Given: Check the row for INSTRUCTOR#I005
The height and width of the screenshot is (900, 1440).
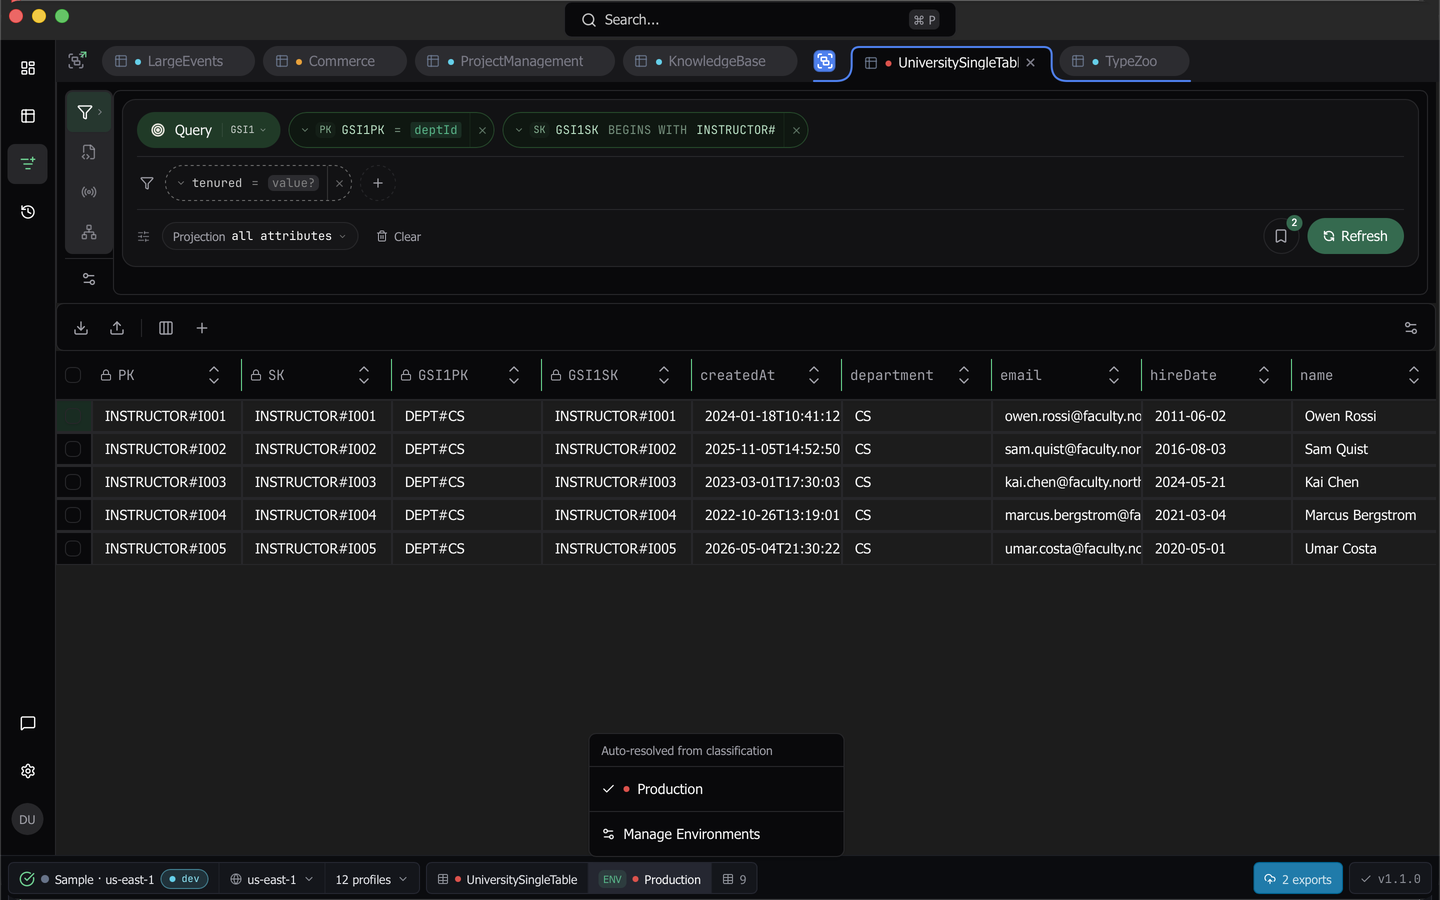Looking at the screenshot, I should [x=73, y=549].
